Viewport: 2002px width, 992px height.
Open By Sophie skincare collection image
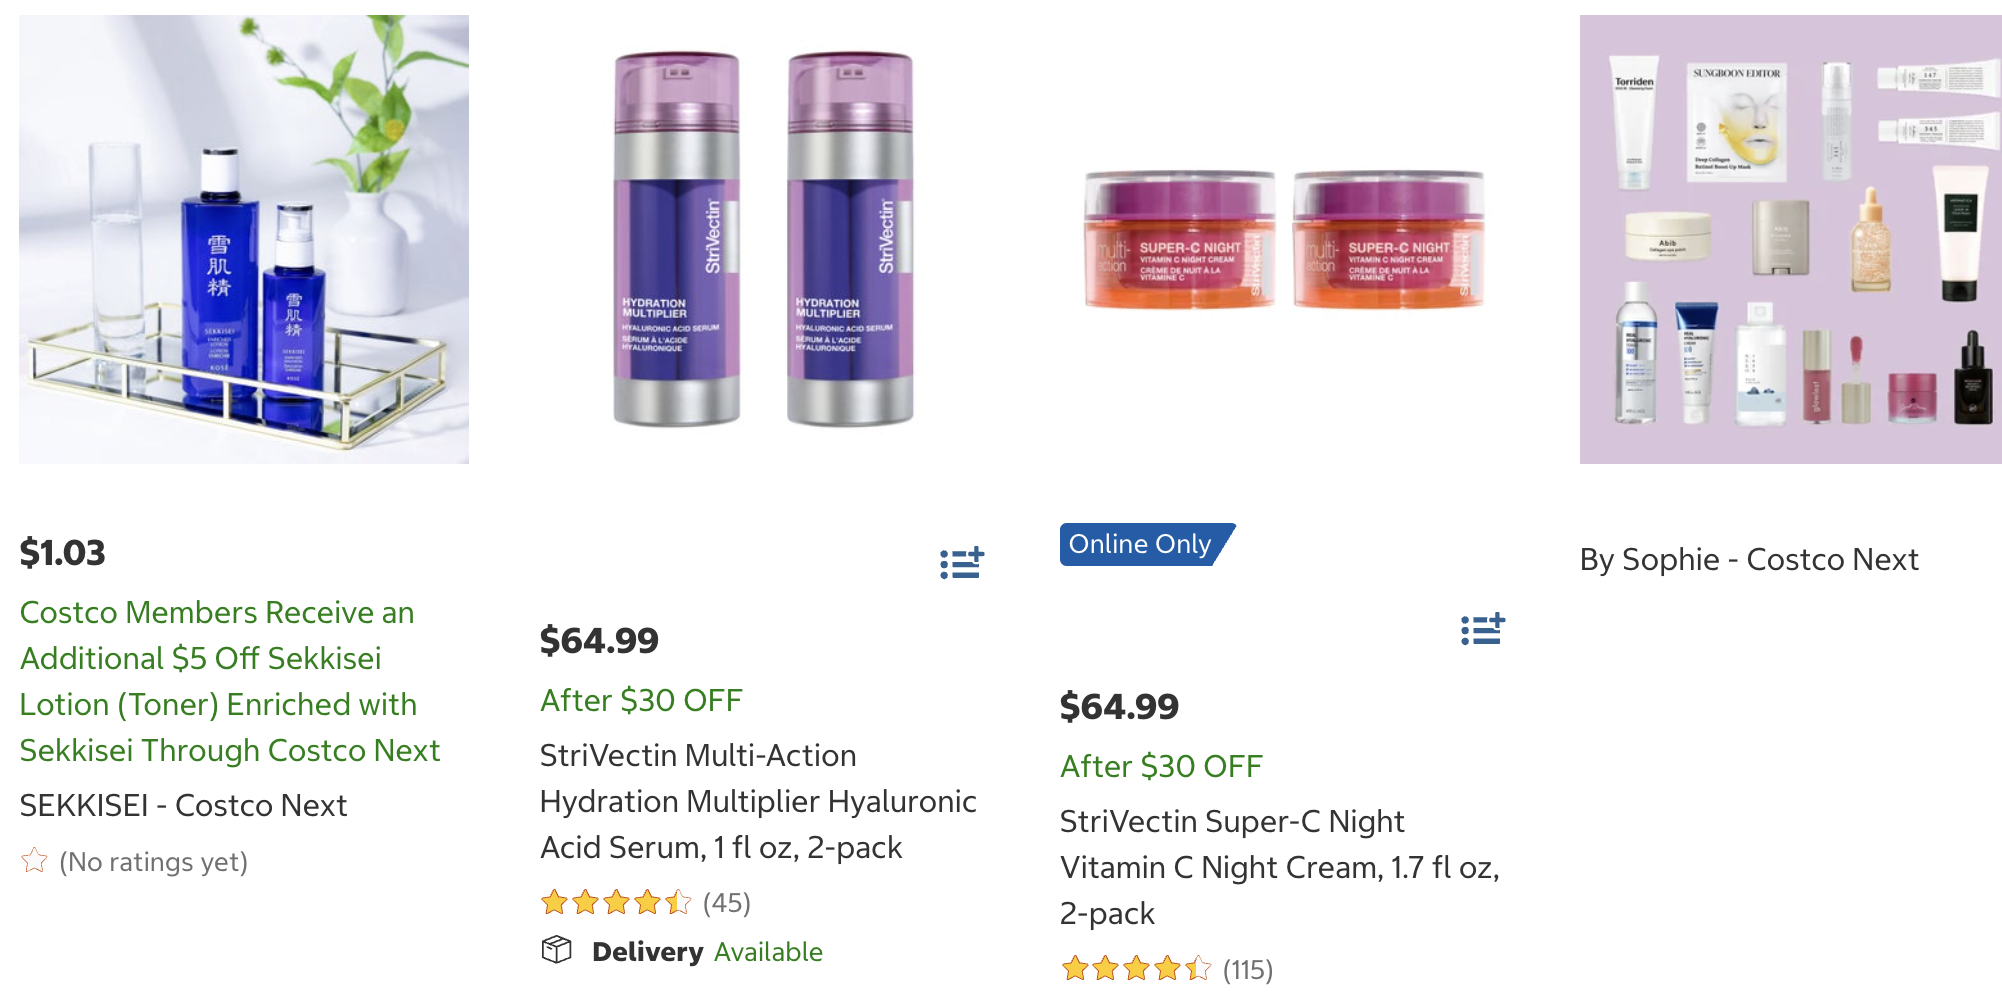[x=1790, y=240]
